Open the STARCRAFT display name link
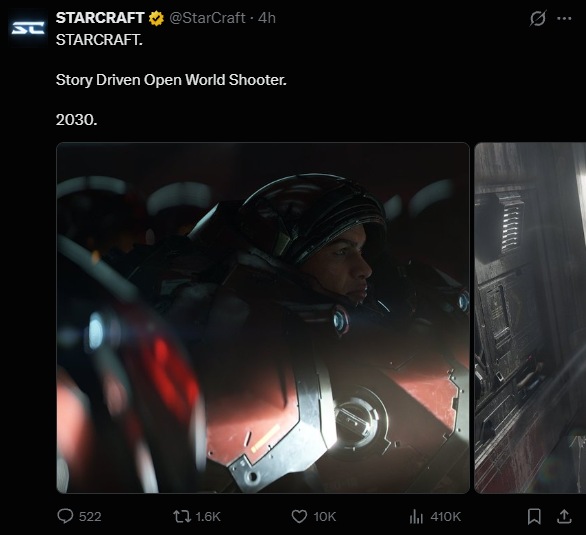Image resolution: width=586 pixels, height=535 pixels. coord(100,18)
